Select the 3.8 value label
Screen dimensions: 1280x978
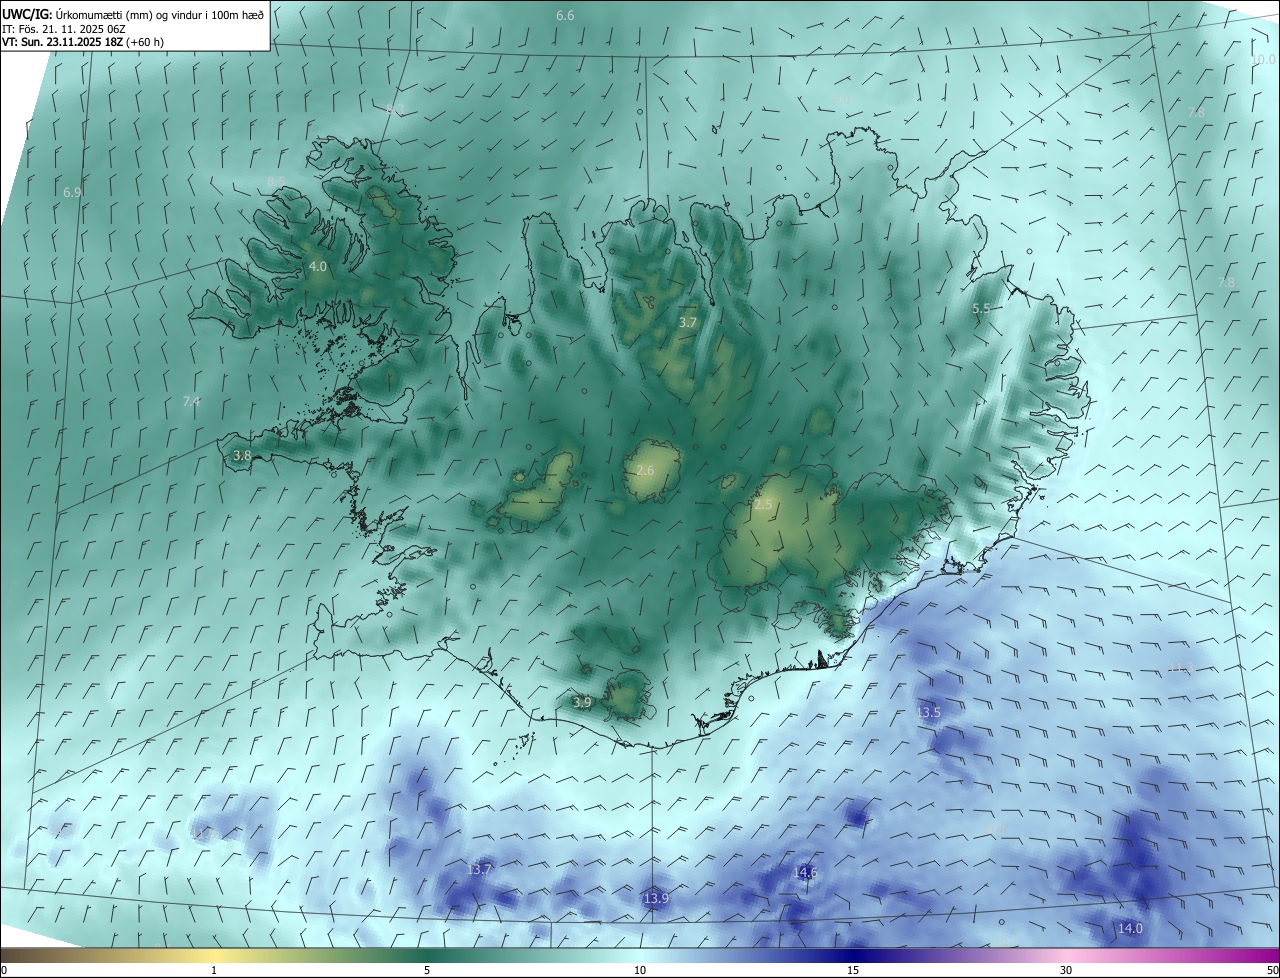242,456
